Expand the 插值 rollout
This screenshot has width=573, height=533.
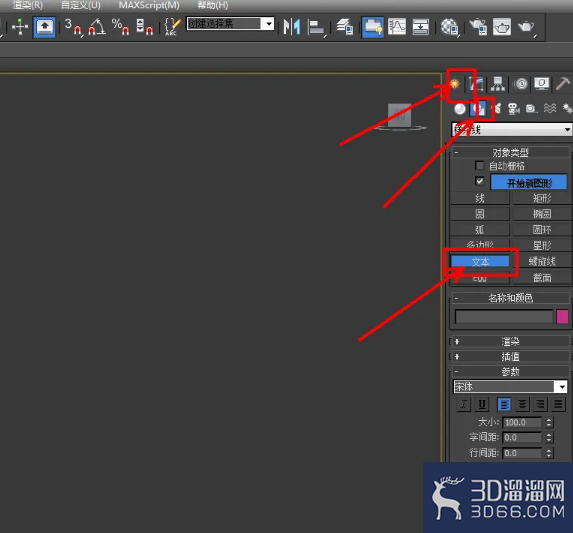(511, 357)
